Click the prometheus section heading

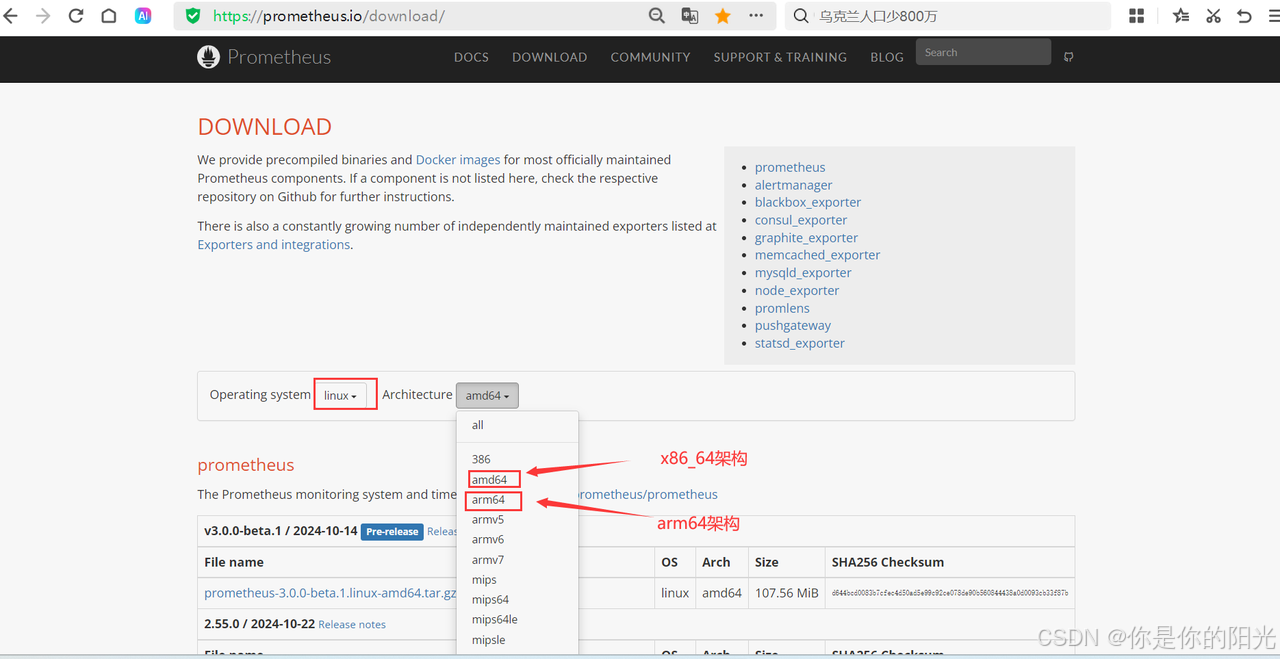point(246,465)
